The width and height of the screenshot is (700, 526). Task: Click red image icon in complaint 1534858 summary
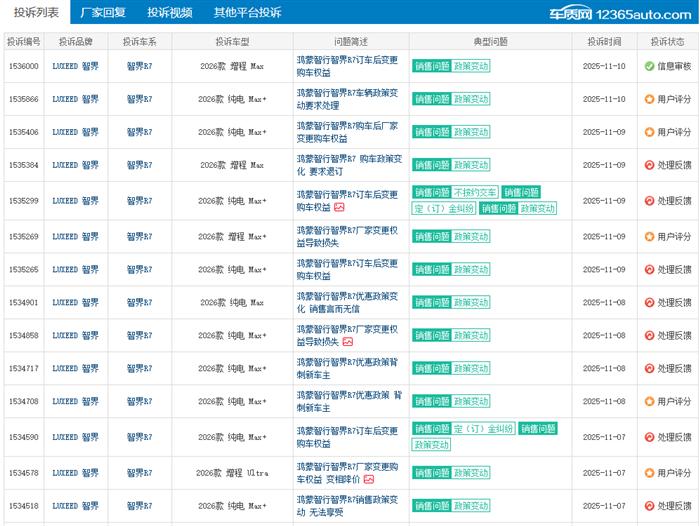pos(347,342)
